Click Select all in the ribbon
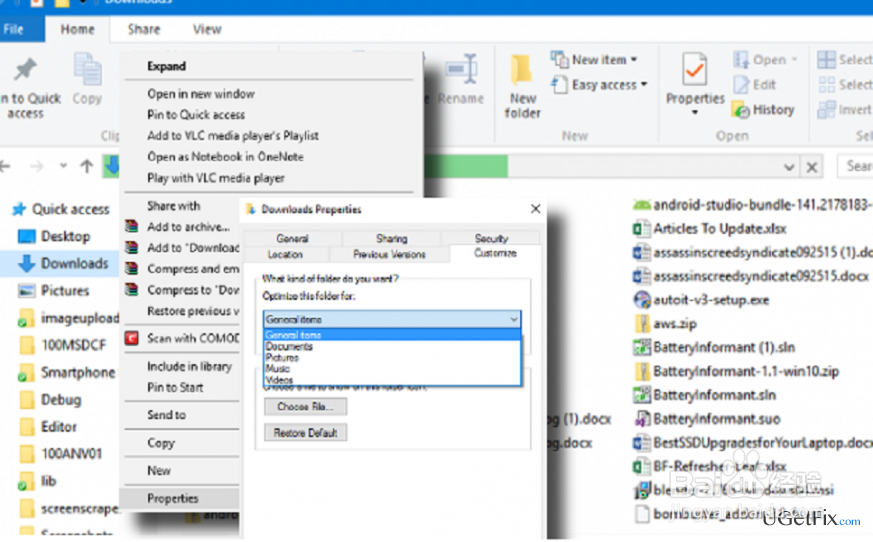Viewport: 873px width, 542px height. coord(844,60)
